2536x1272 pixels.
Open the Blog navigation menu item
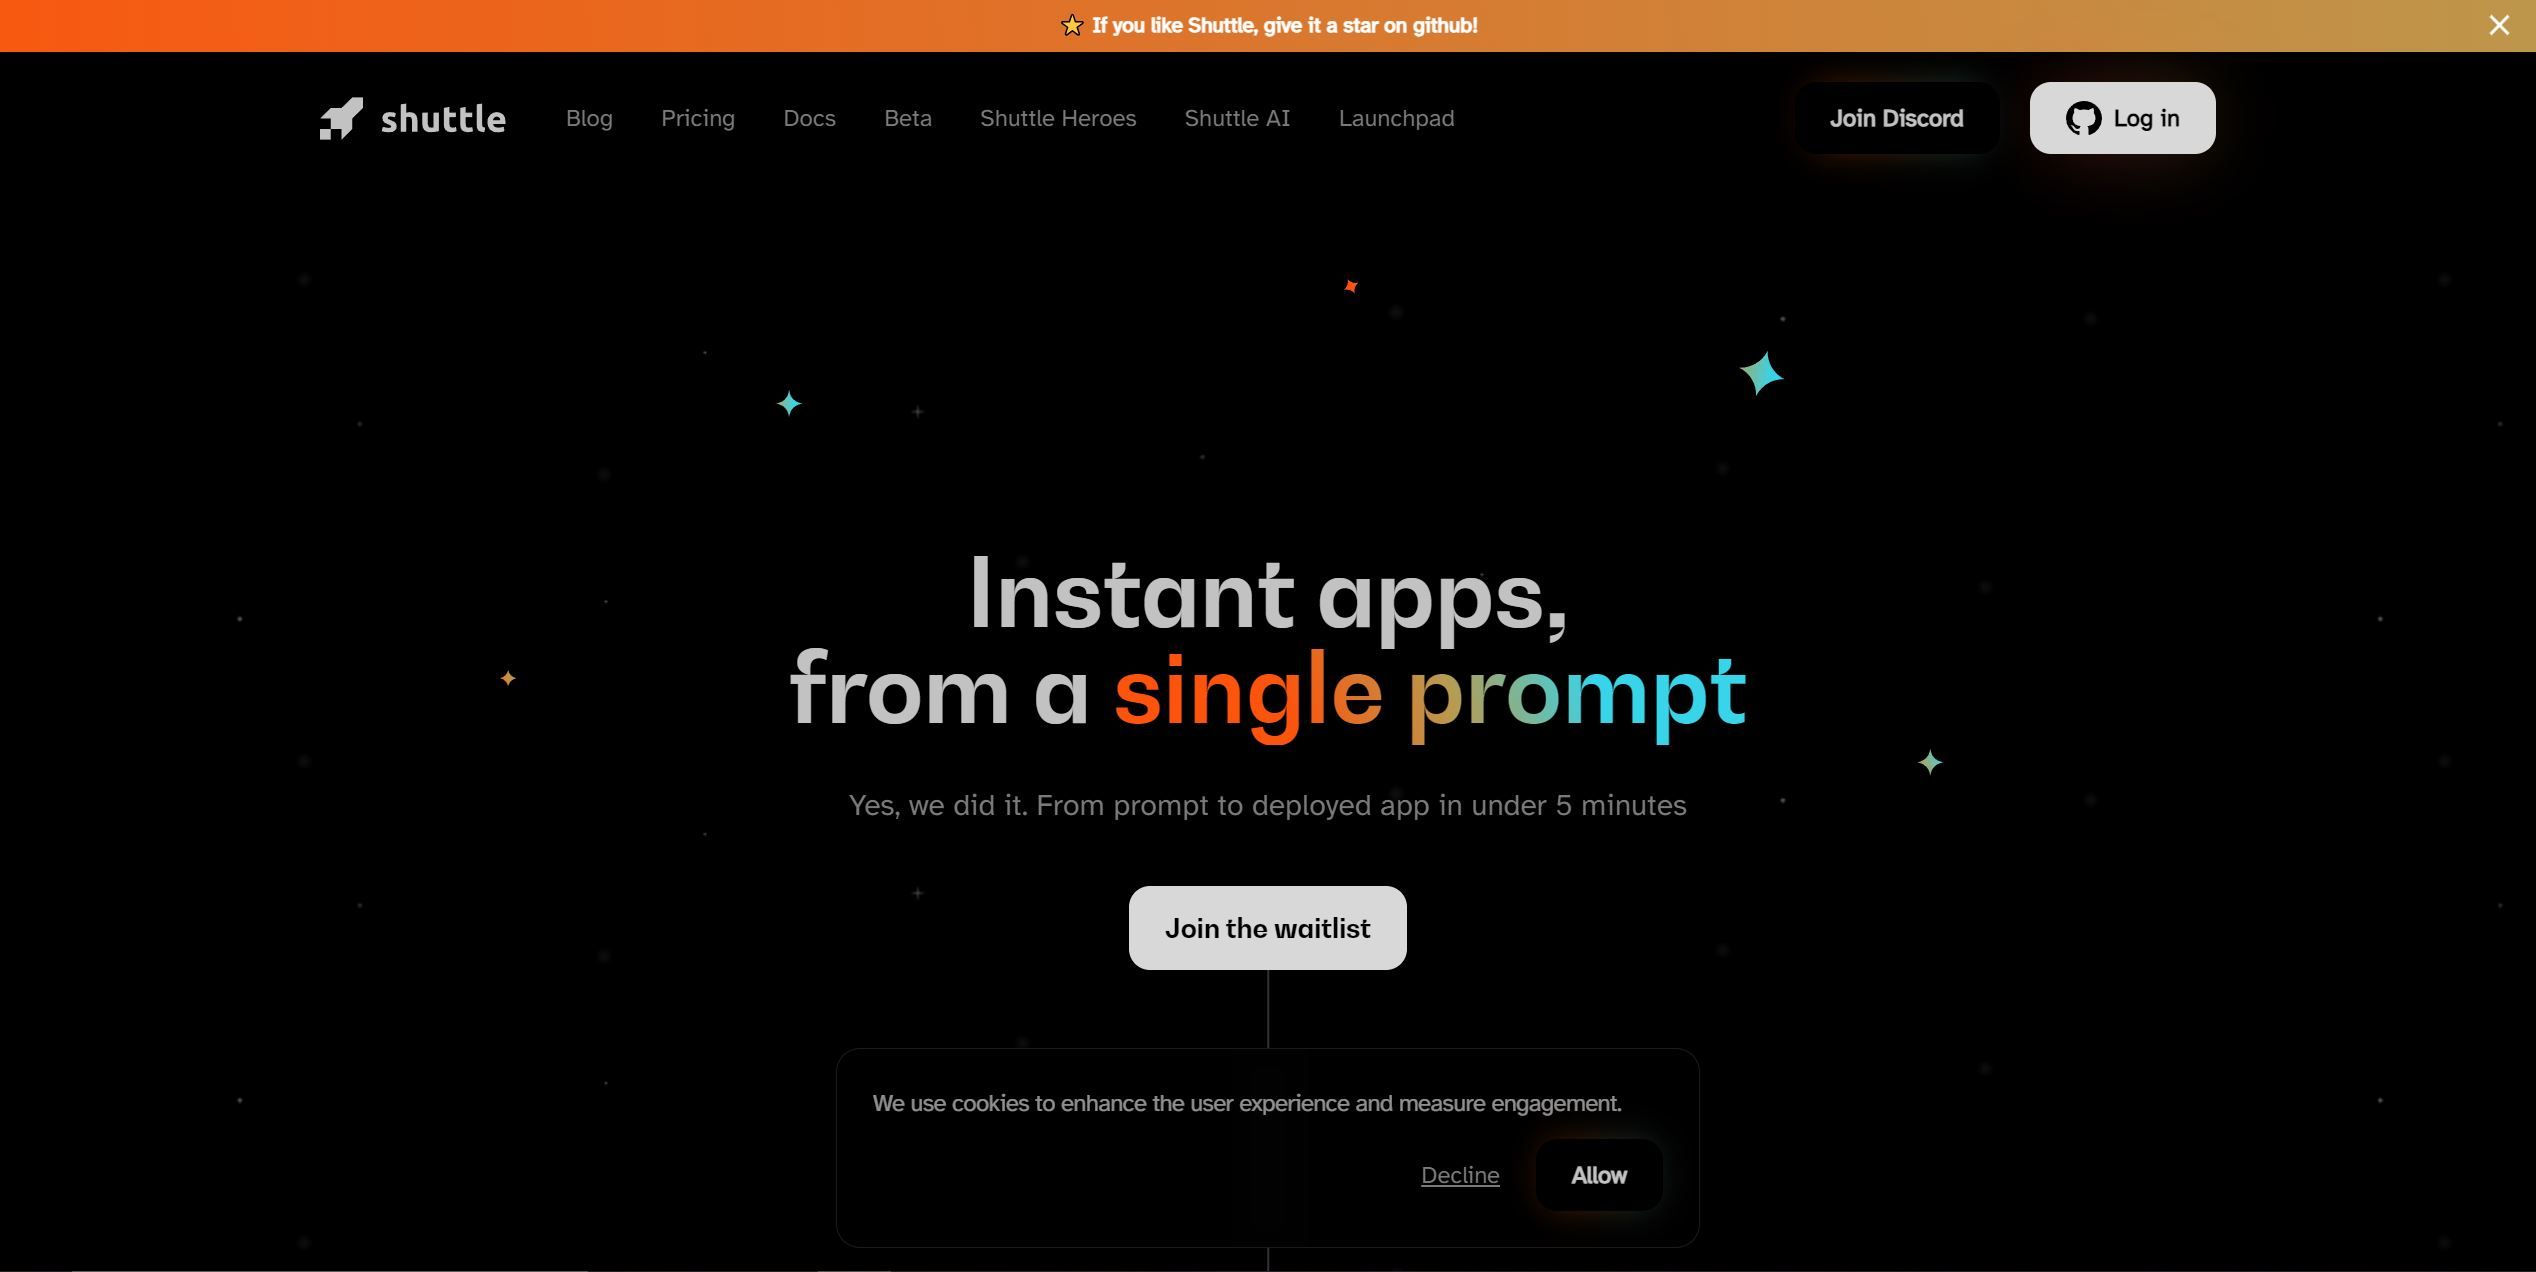click(589, 117)
